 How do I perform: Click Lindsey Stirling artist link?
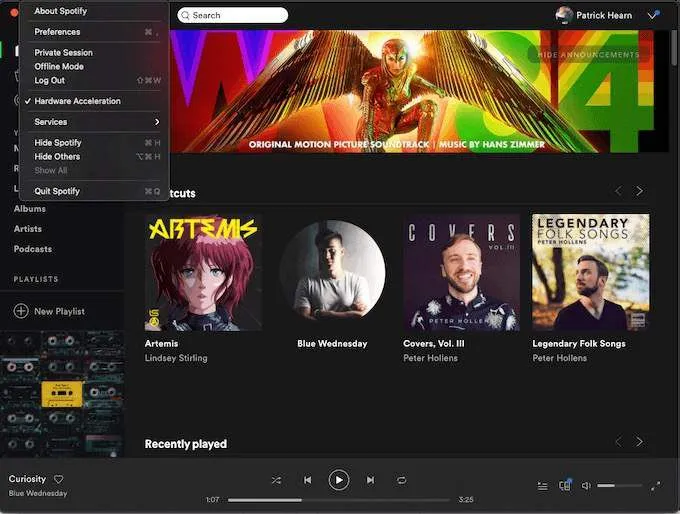pos(176,358)
